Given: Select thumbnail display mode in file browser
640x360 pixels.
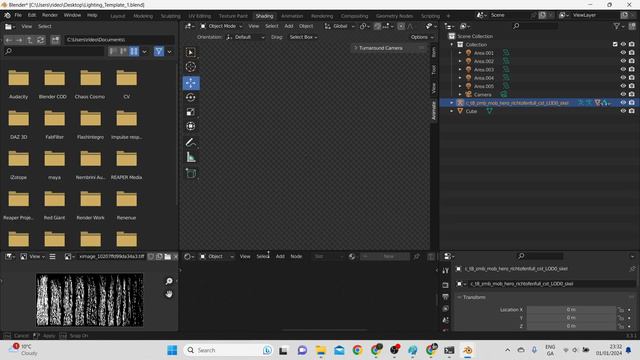Looking at the screenshot, I should [133, 51].
